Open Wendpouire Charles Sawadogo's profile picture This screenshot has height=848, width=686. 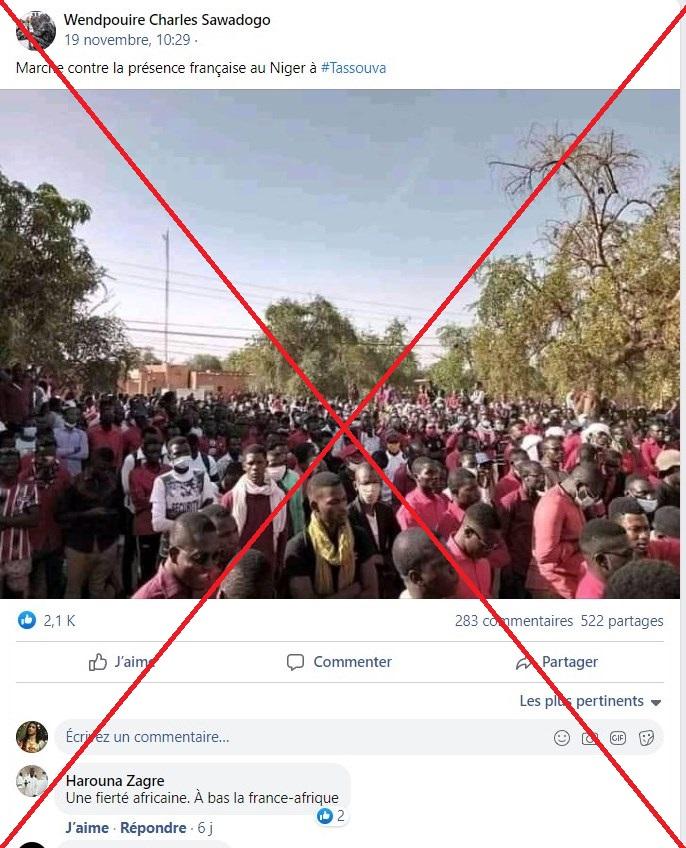[36, 30]
